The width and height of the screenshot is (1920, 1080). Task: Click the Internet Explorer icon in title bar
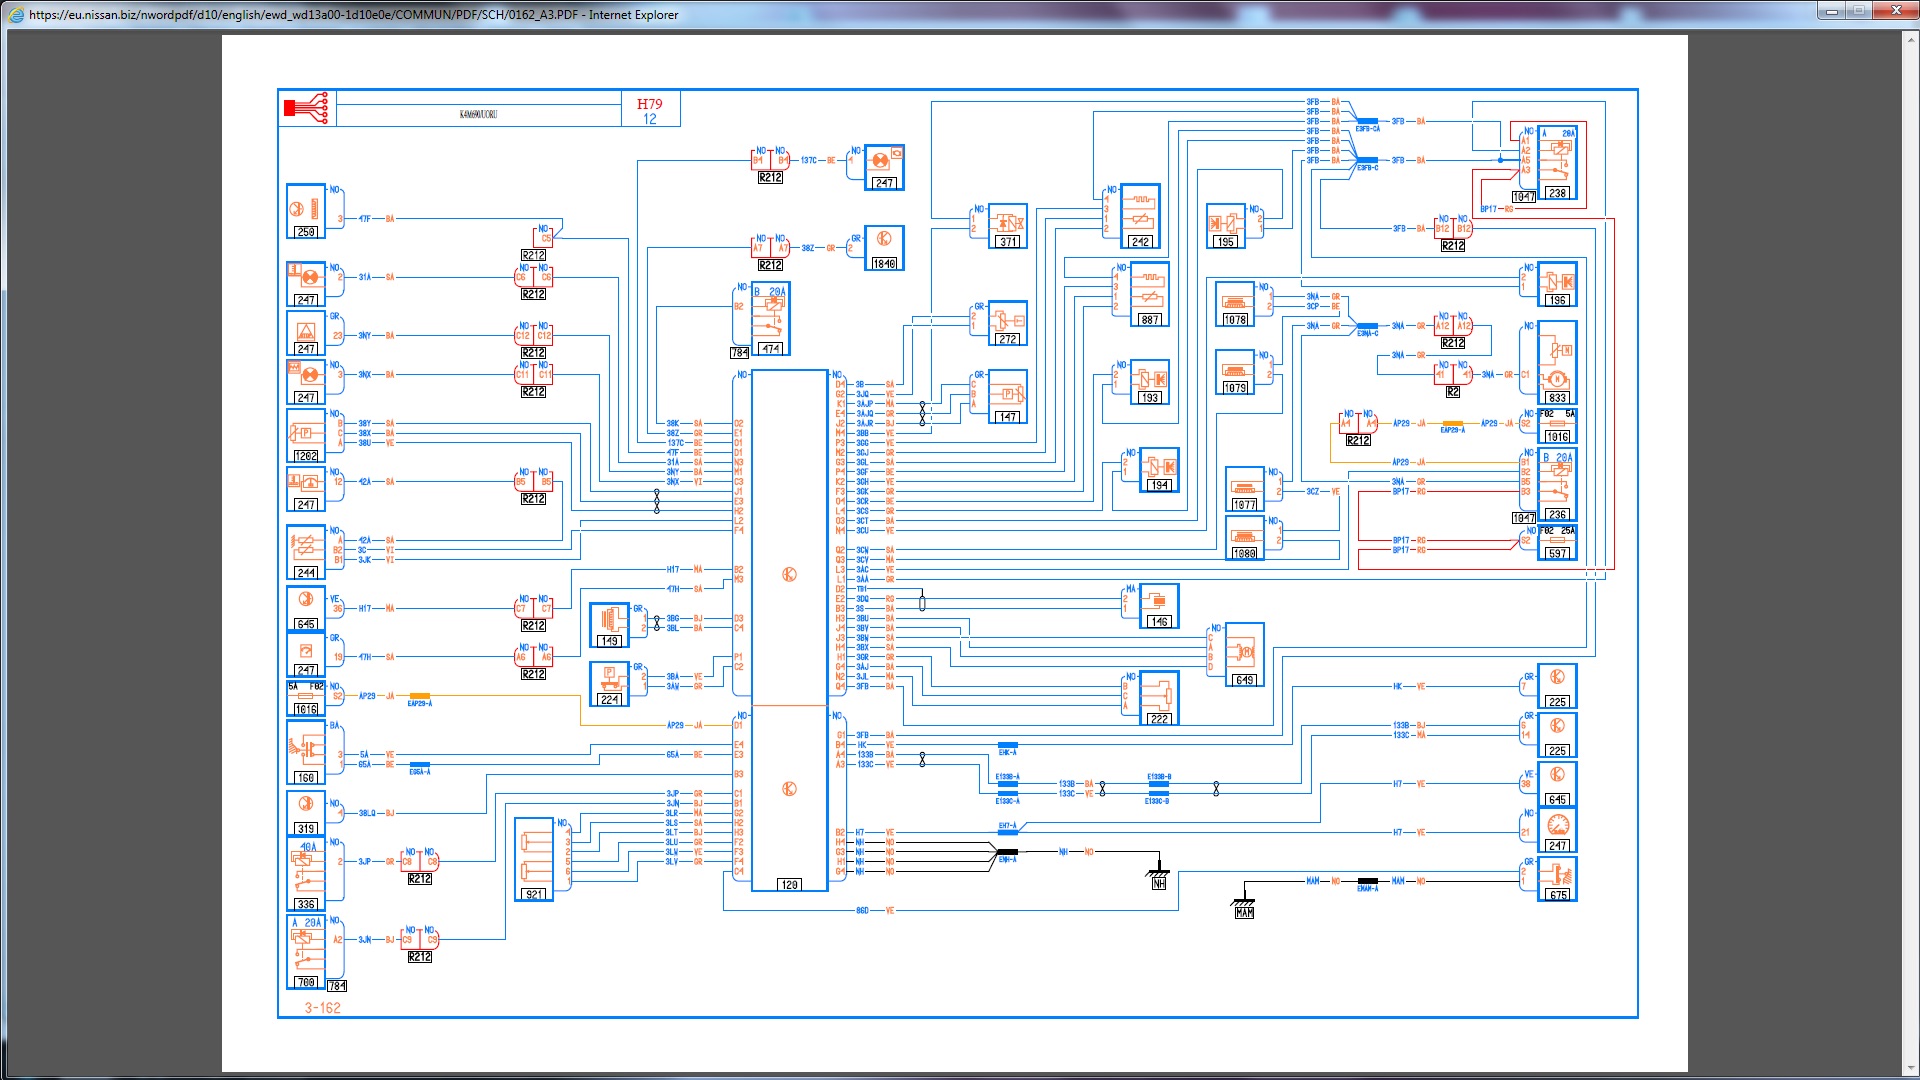[16, 14]
